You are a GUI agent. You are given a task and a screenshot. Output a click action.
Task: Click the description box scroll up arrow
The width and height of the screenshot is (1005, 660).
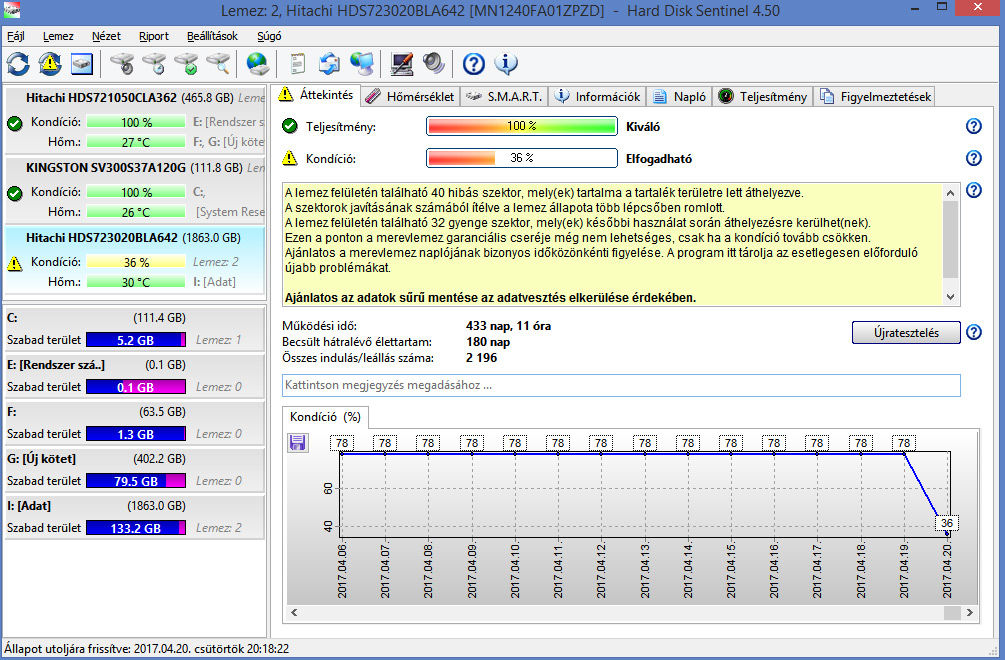click(x=951, y=193)
